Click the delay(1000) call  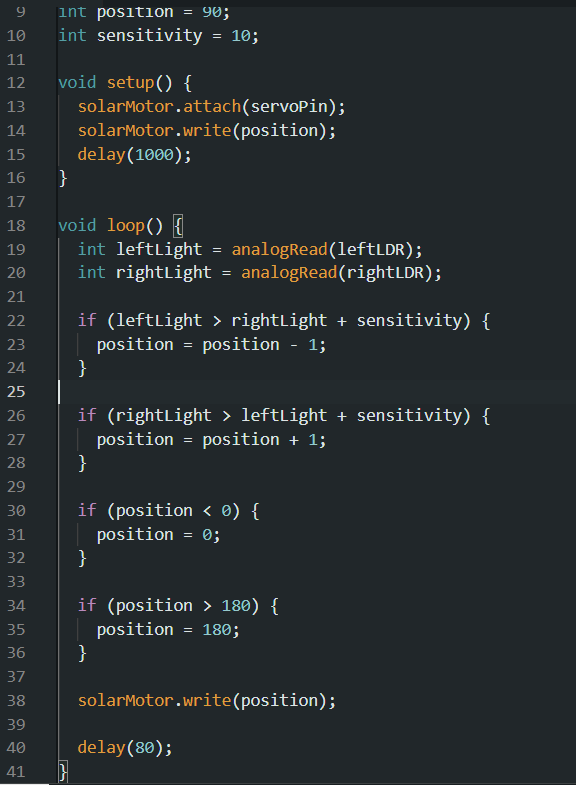(134, 154)
